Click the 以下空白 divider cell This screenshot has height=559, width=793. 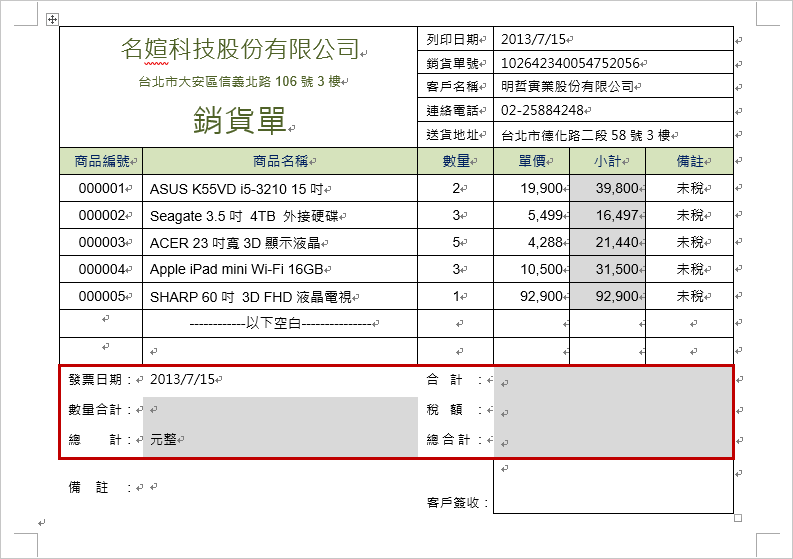(280, 323)
